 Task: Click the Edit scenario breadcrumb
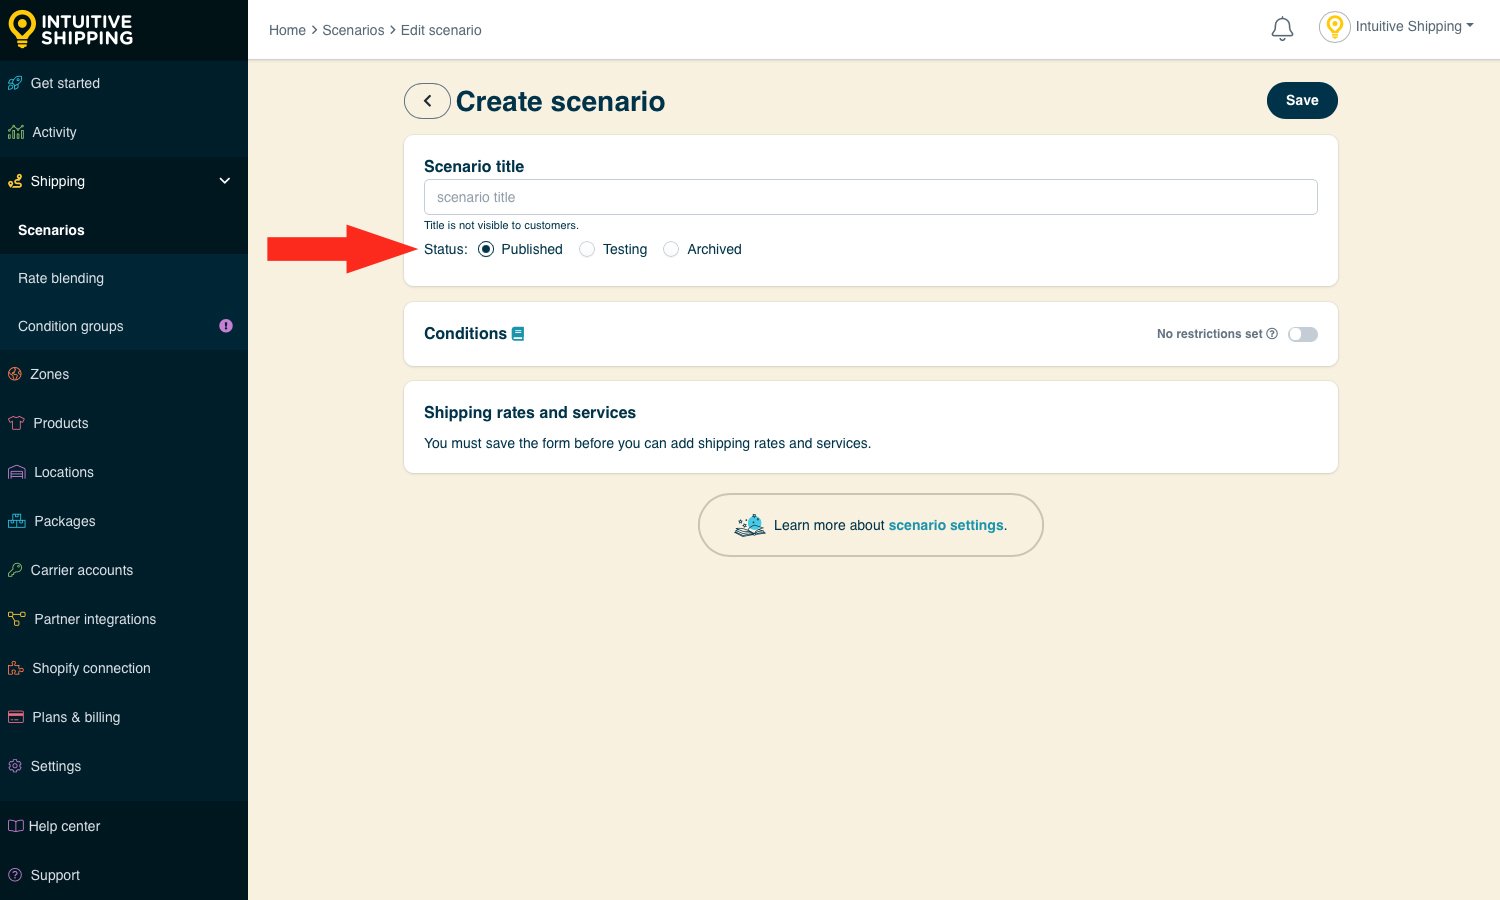click(441, 30)
